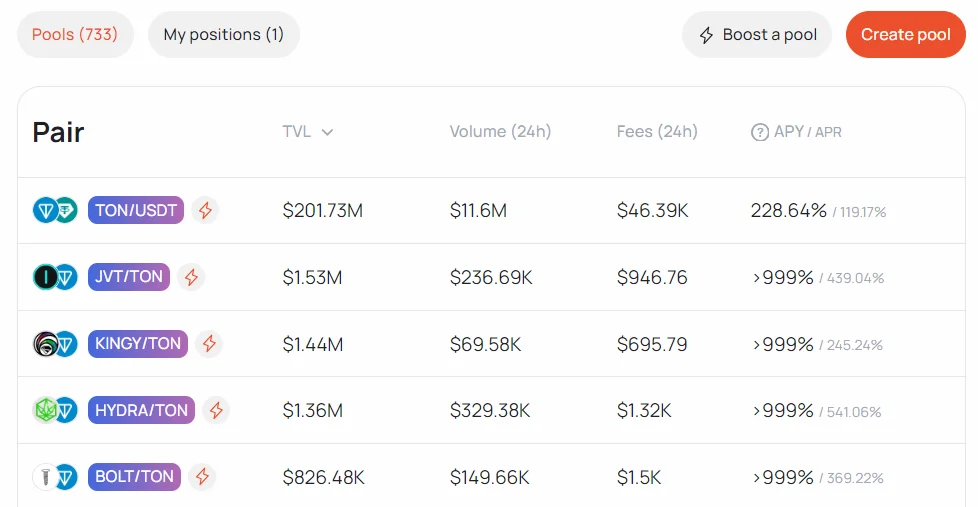
Task: Open the JVT/TON pair badge
Action: 129,277
